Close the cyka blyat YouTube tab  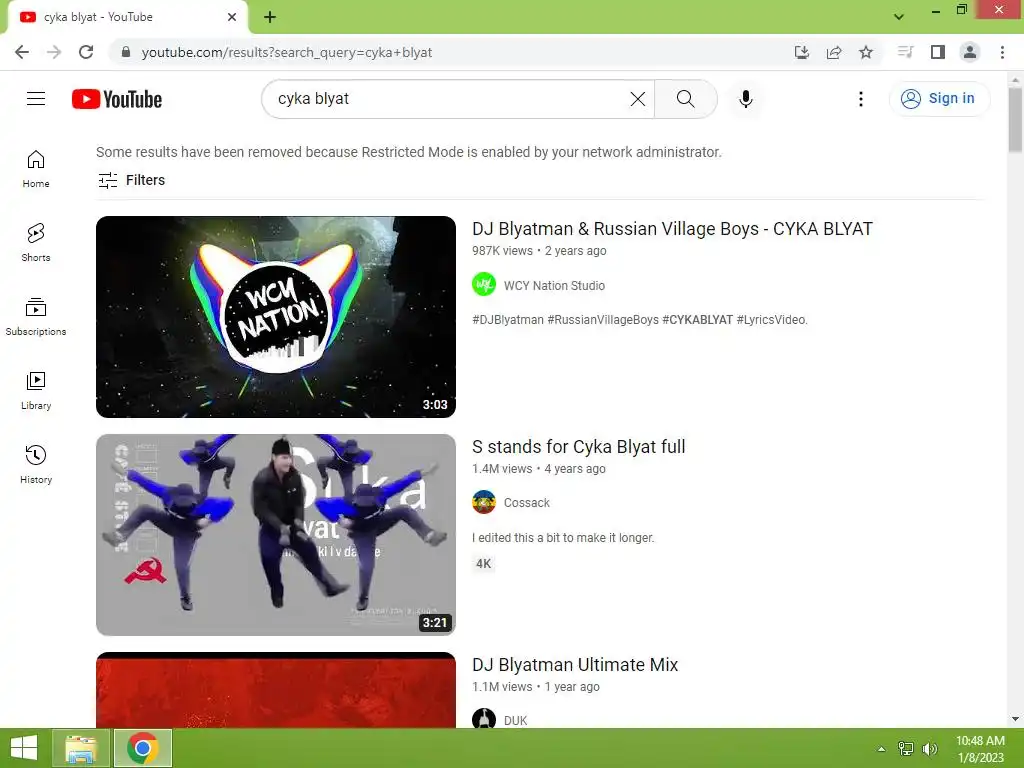pyautogui.click(x=232, y=17)
